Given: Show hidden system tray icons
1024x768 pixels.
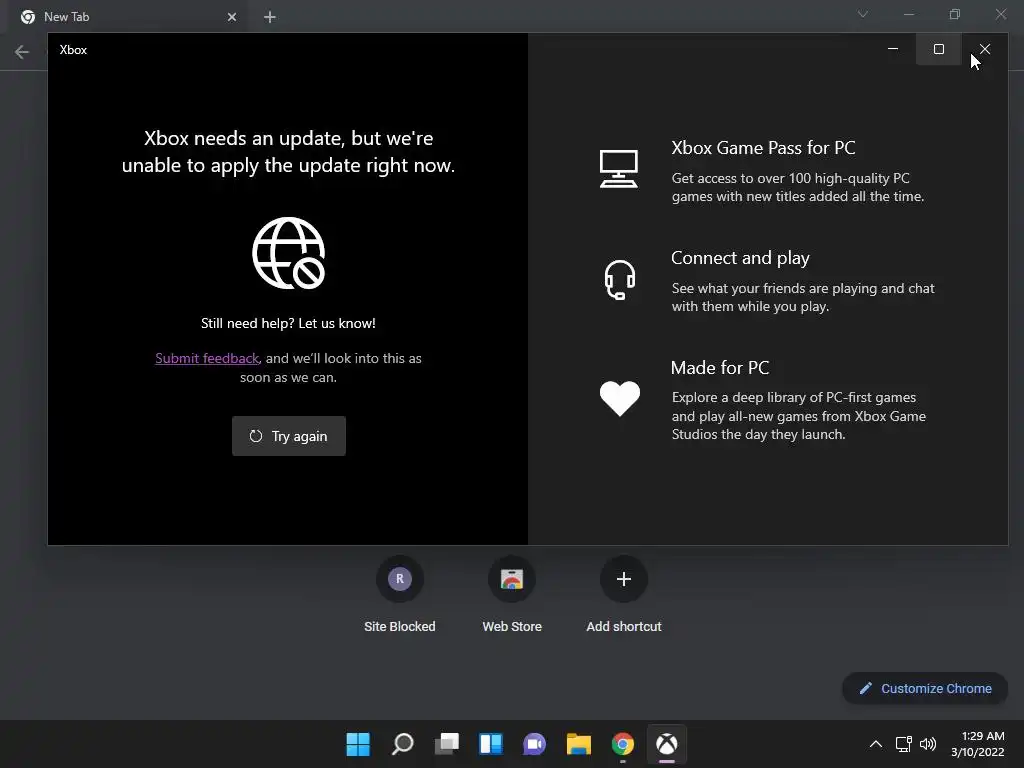Looking at the screenshot, I should (x=876, y=744).
